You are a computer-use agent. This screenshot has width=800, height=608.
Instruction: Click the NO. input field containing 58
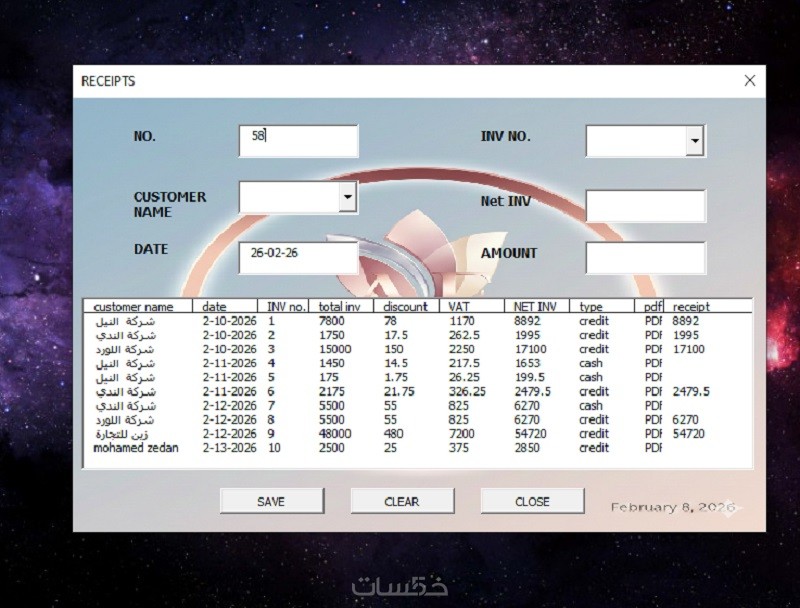[x=298, y=141]
